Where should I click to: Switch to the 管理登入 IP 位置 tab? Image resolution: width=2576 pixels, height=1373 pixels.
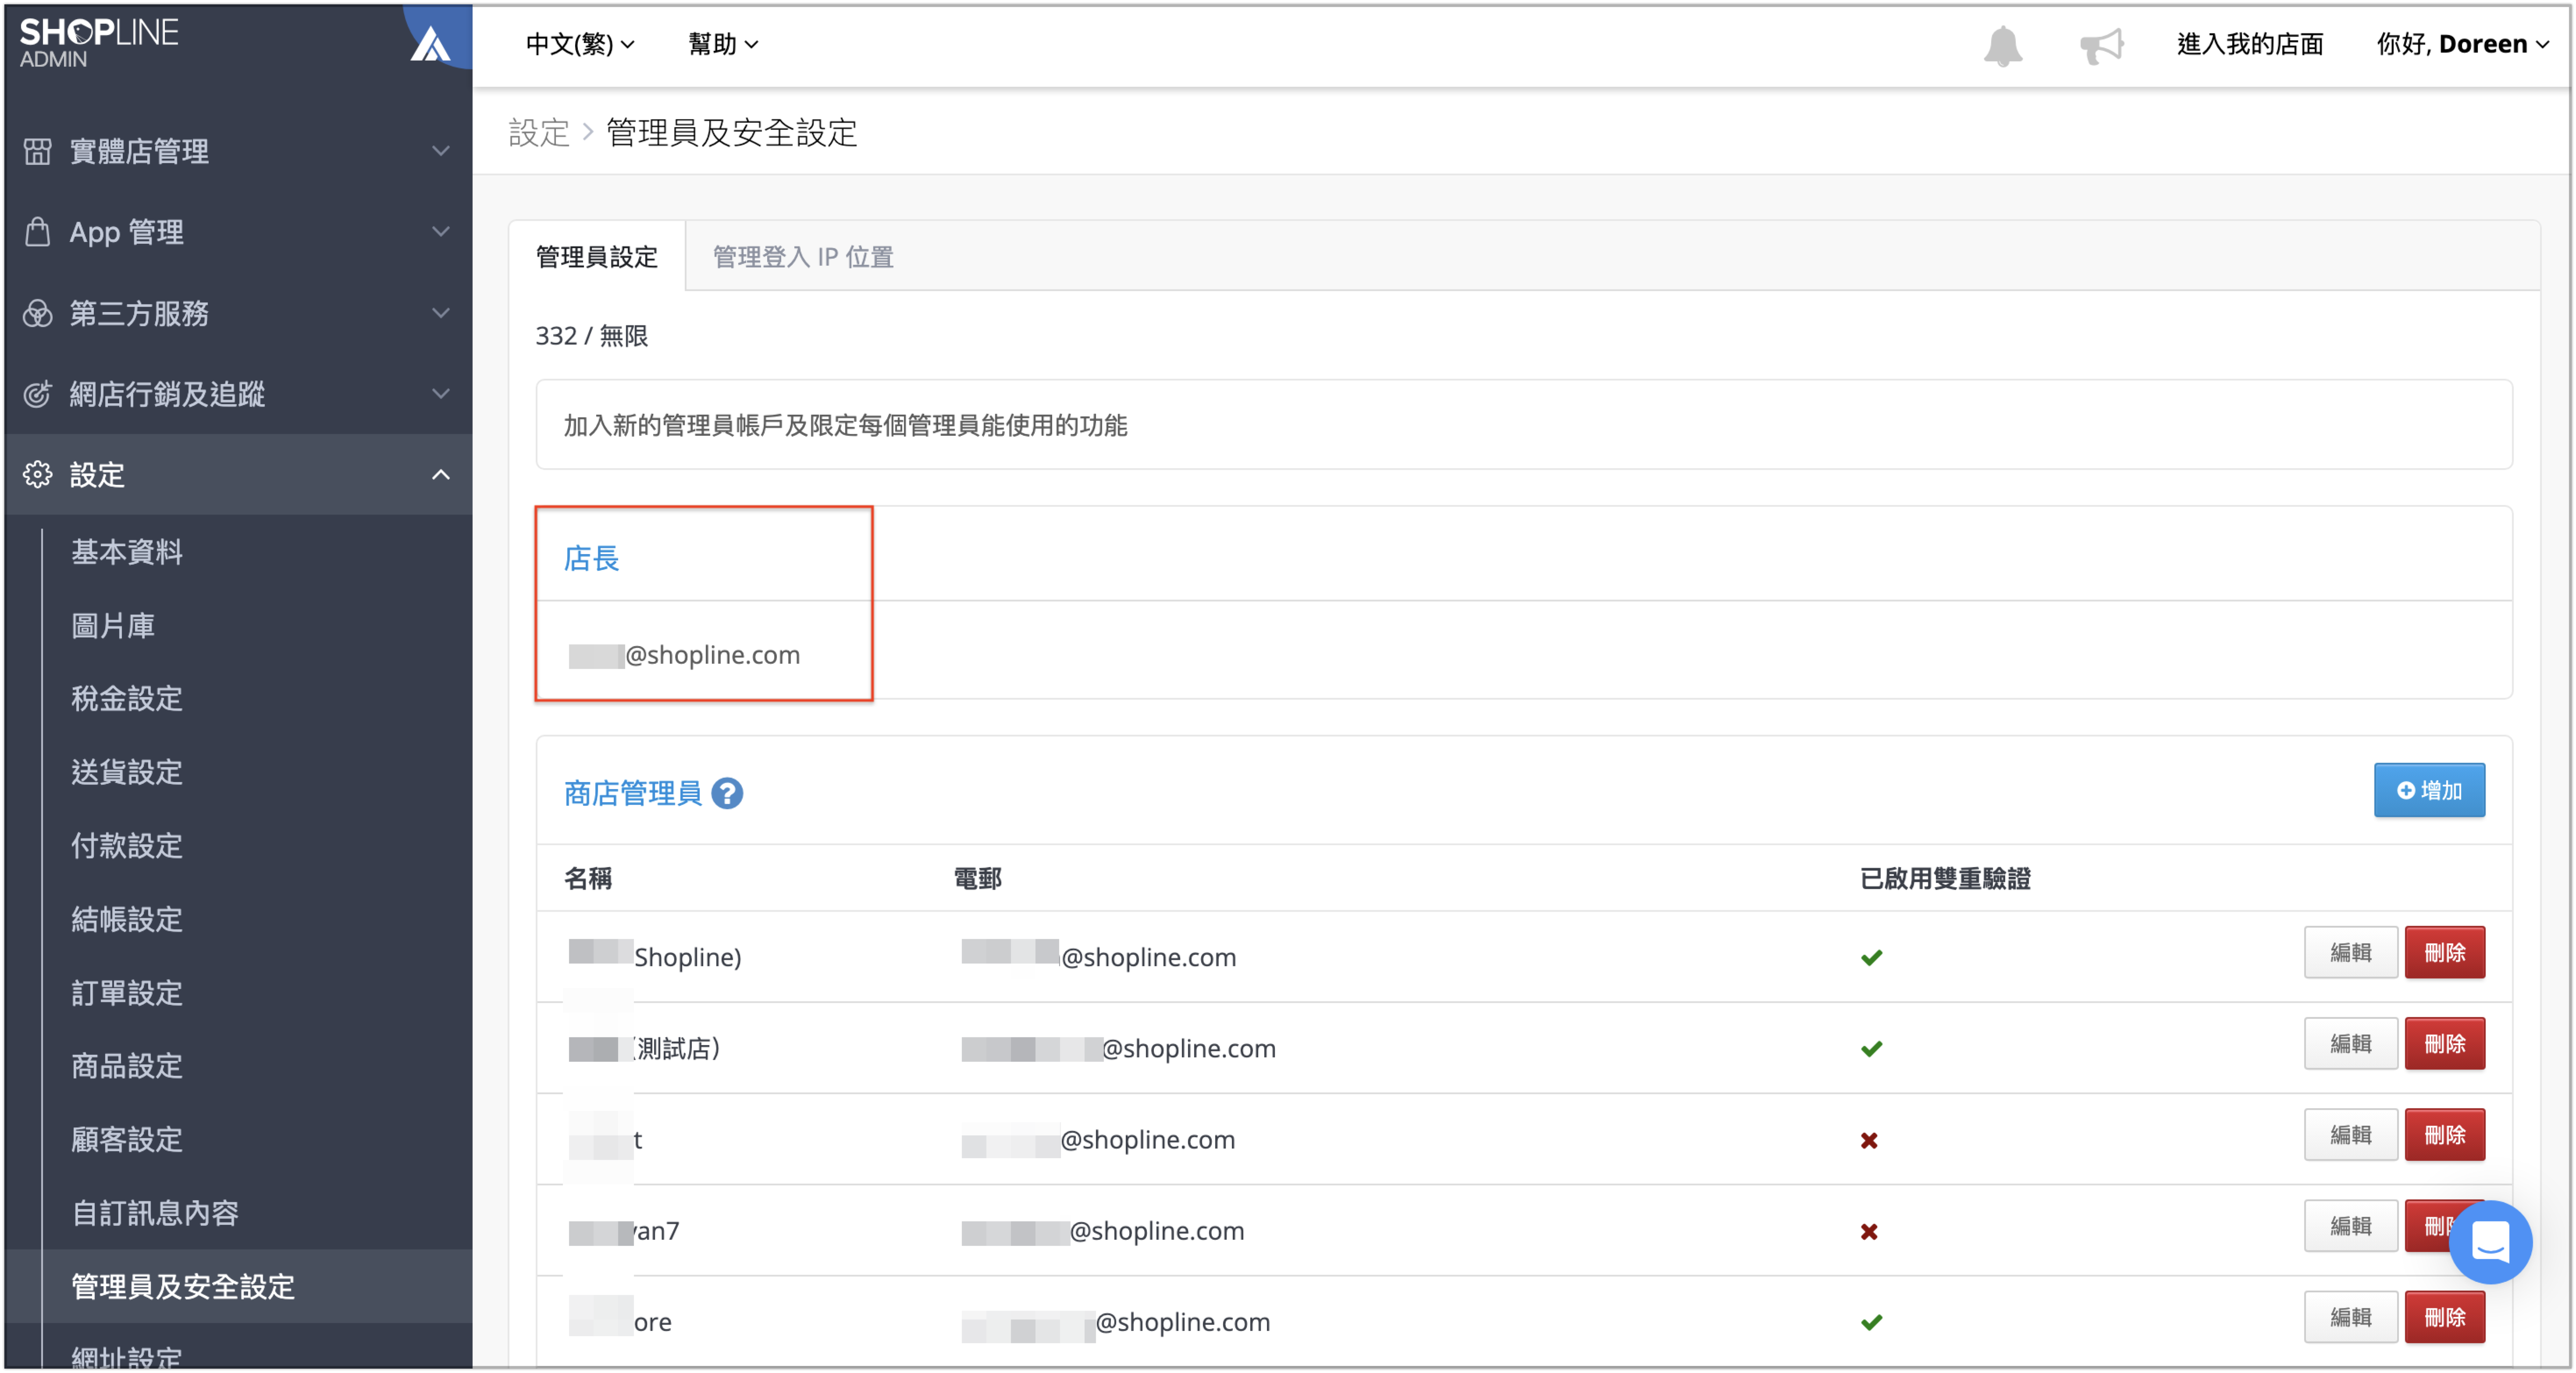(x=803, y=257)
